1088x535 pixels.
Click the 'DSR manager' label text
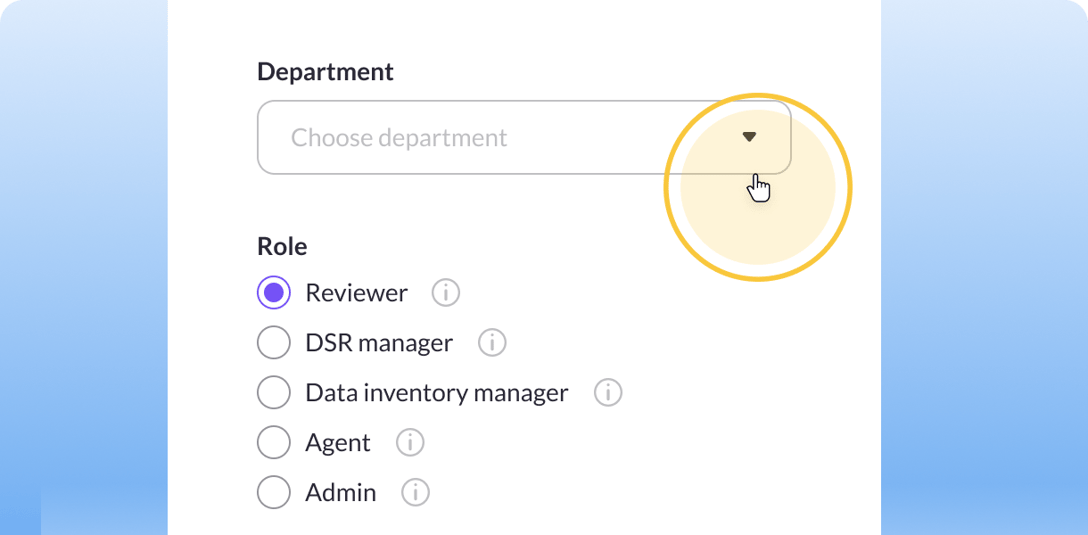pos(380,343)
